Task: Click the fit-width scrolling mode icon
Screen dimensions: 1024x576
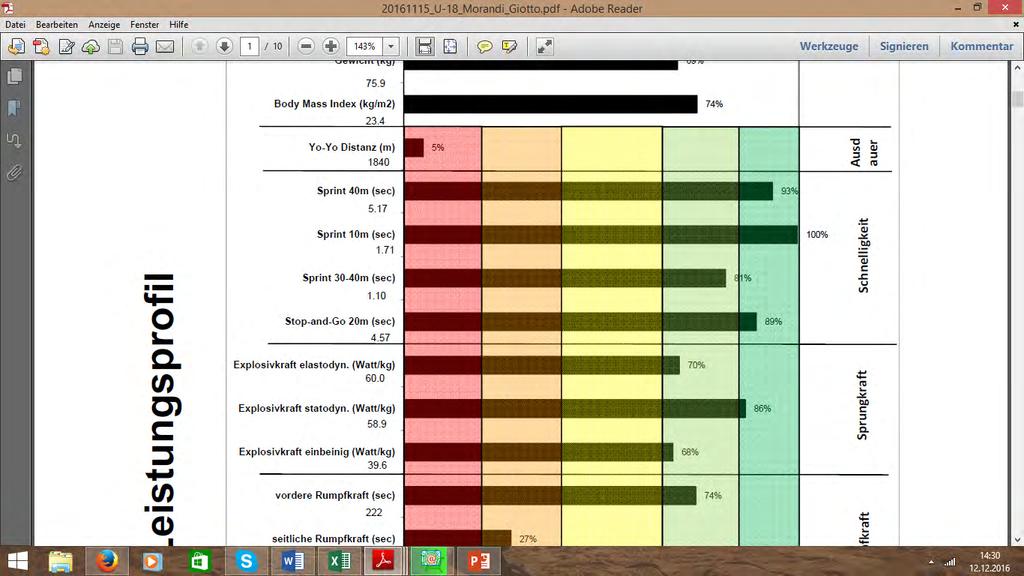Action: pos(424,46)
